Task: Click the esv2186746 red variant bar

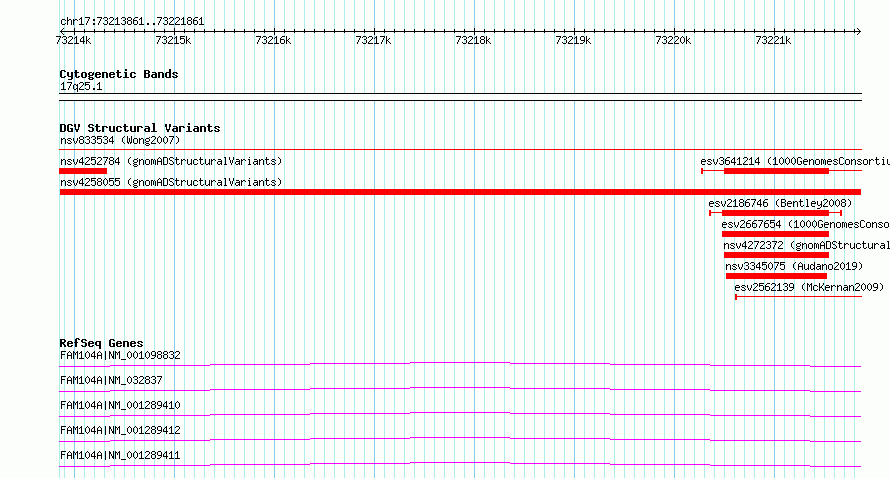Action: pyautogui.click(x=775, y=213)
